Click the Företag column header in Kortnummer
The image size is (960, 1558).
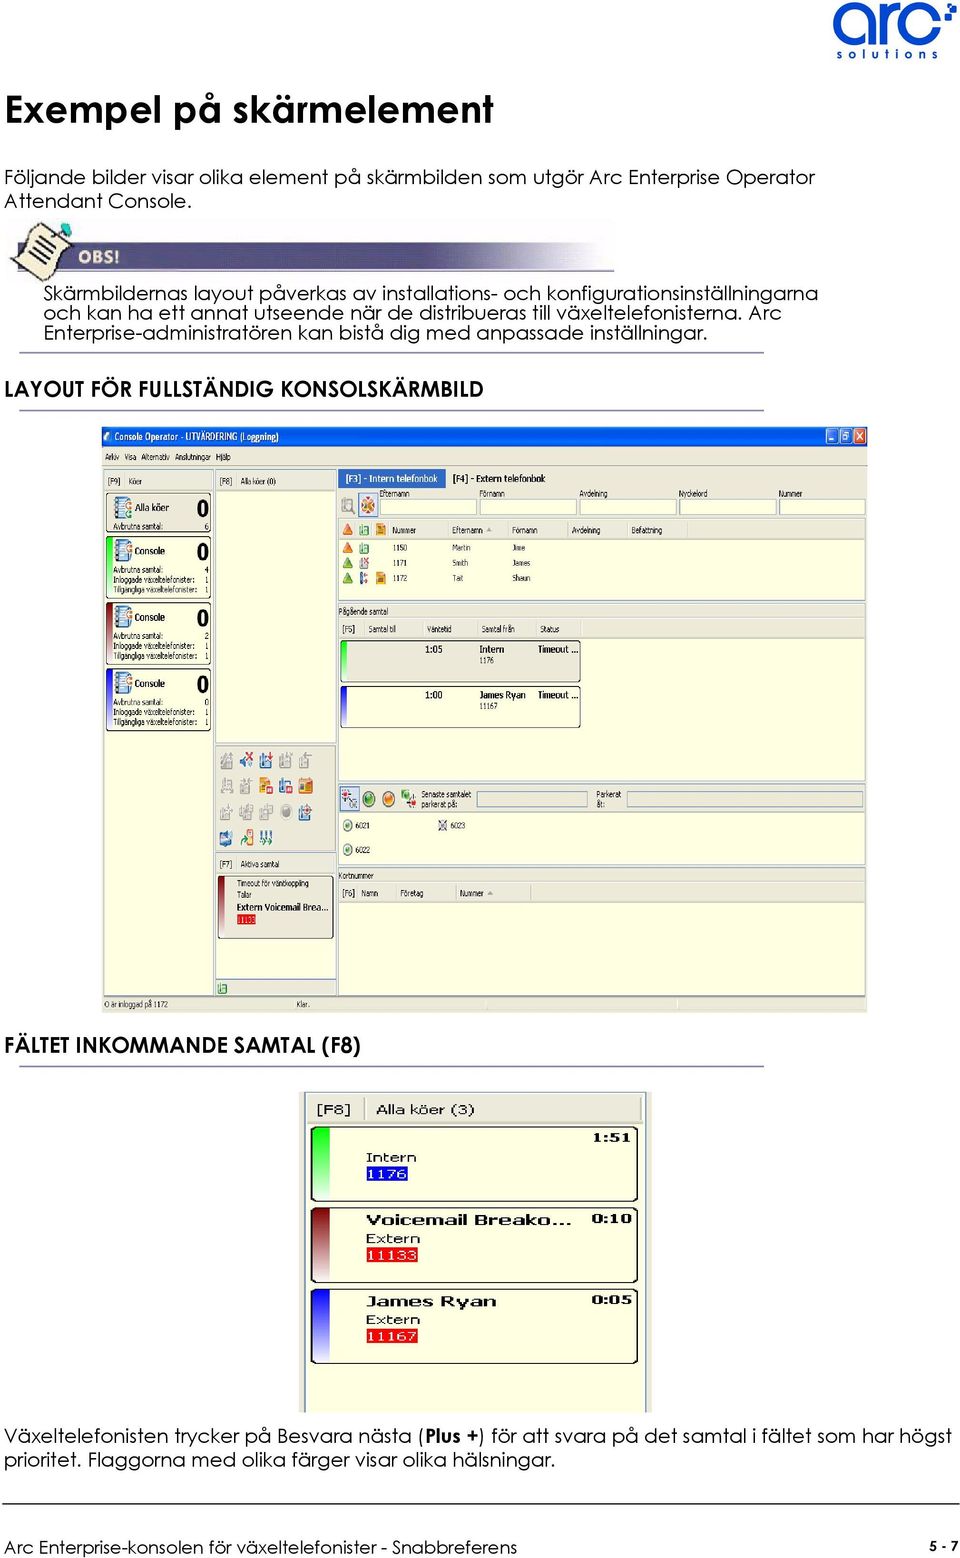coord(427,893)
